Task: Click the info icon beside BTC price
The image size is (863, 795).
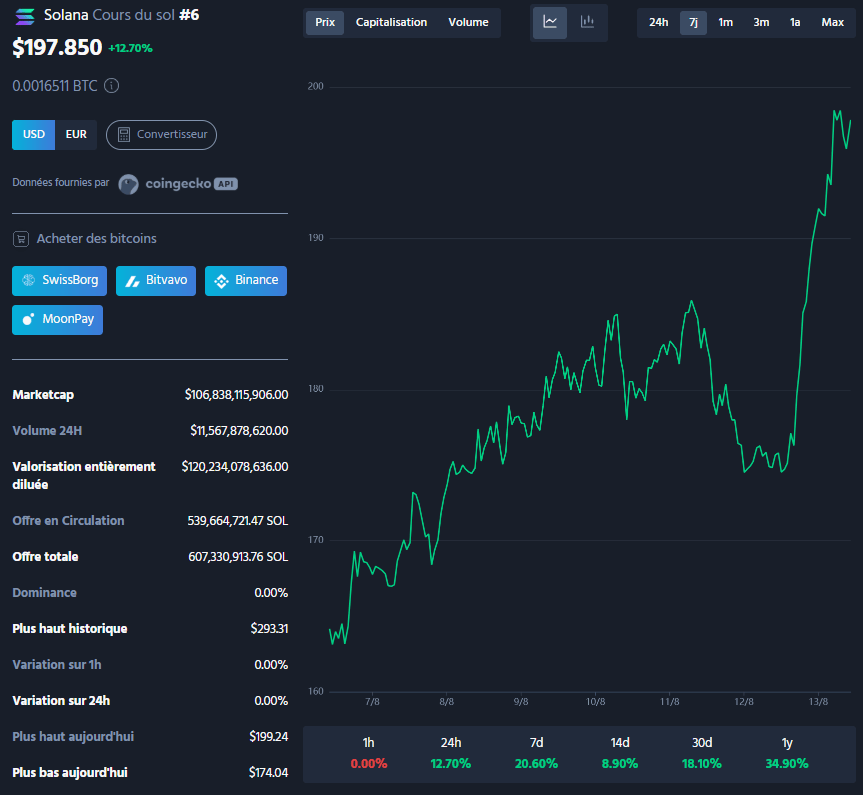Action: [x=112, y=86]
